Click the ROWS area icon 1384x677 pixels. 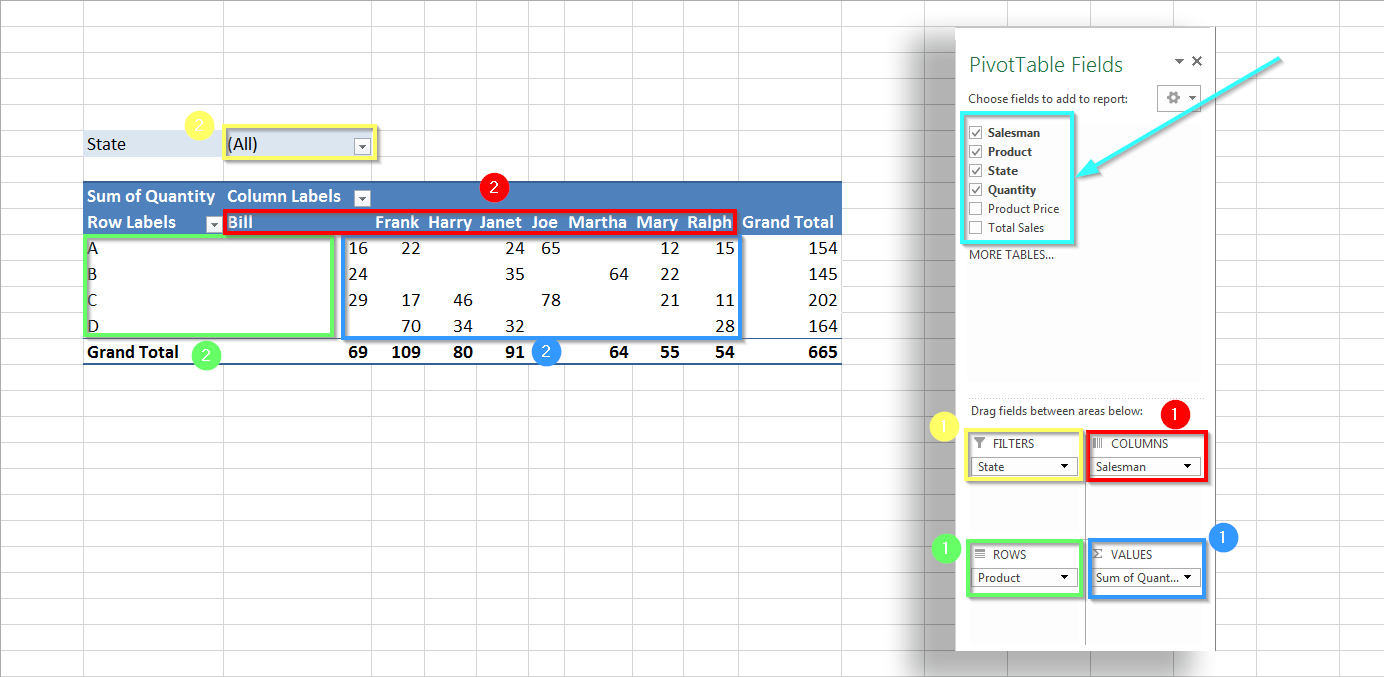tap(980, 554)
